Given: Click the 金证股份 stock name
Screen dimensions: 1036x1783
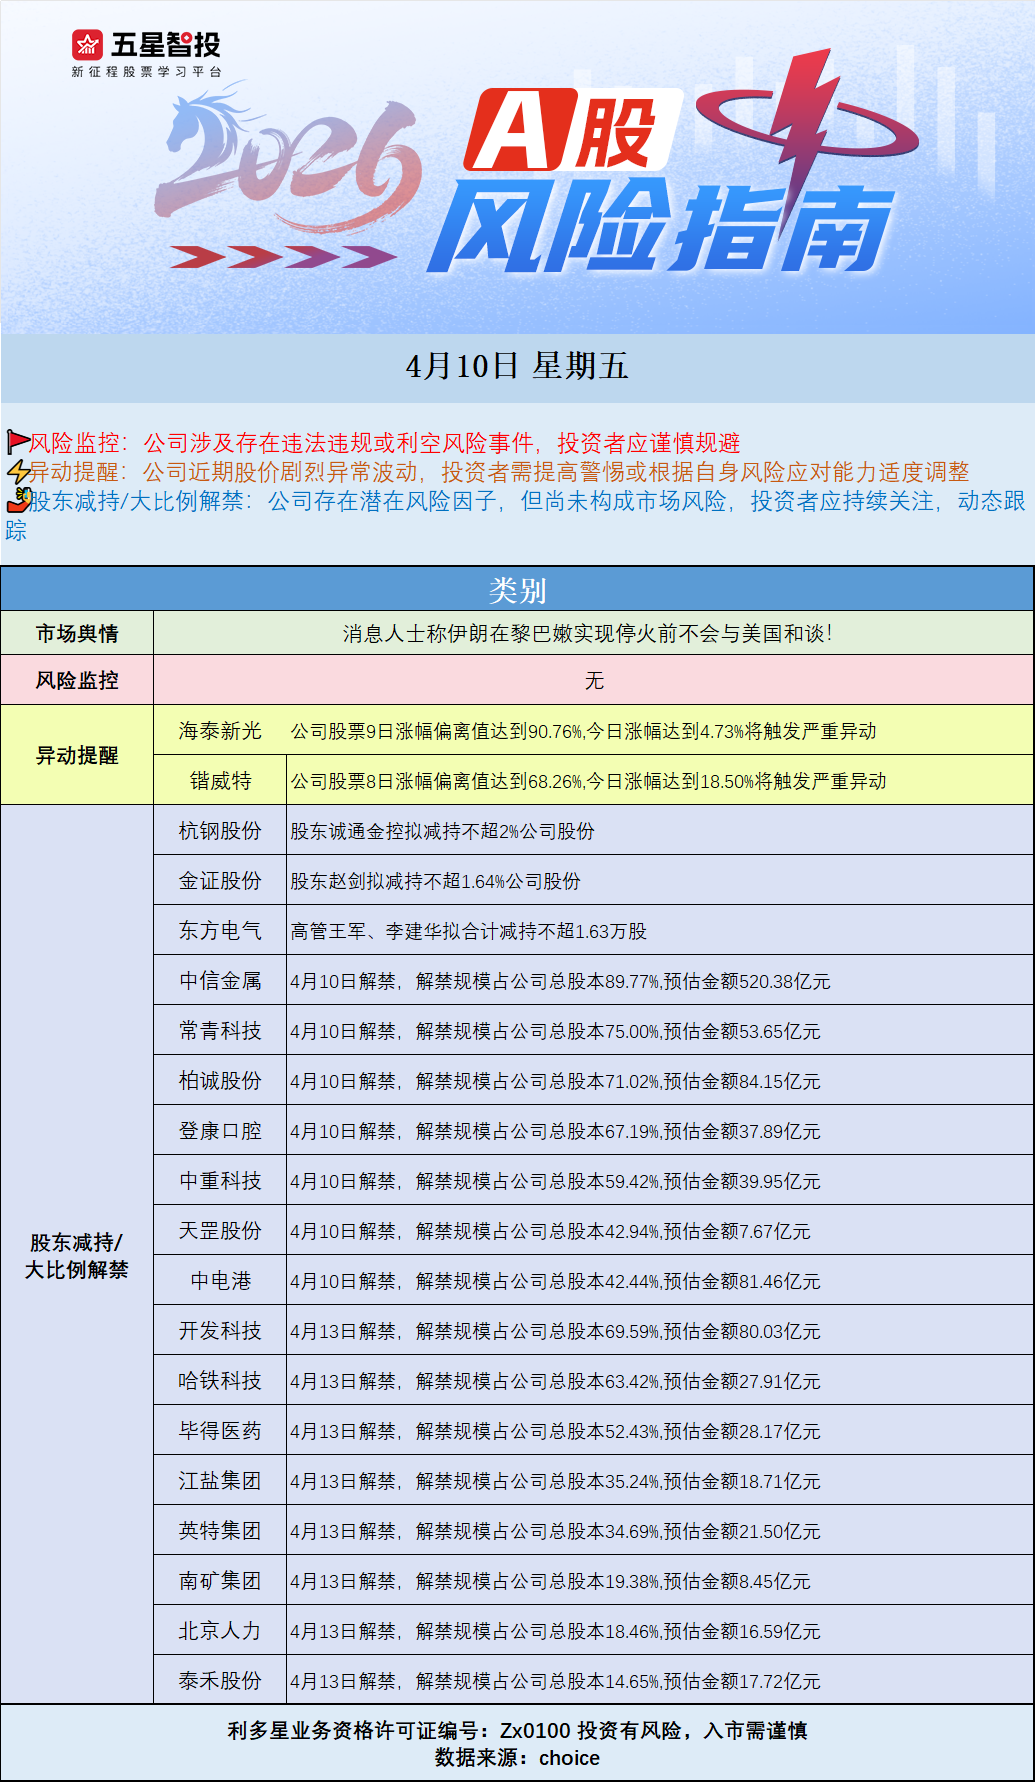Looking at the screenshot, I should click(220, 881).
